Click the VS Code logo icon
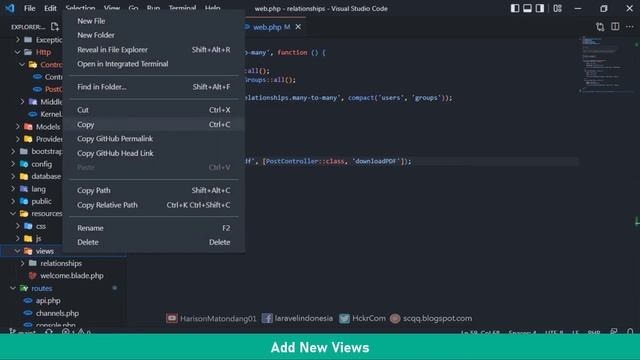This screenshot has width=640, height=360. click(10, 8)
